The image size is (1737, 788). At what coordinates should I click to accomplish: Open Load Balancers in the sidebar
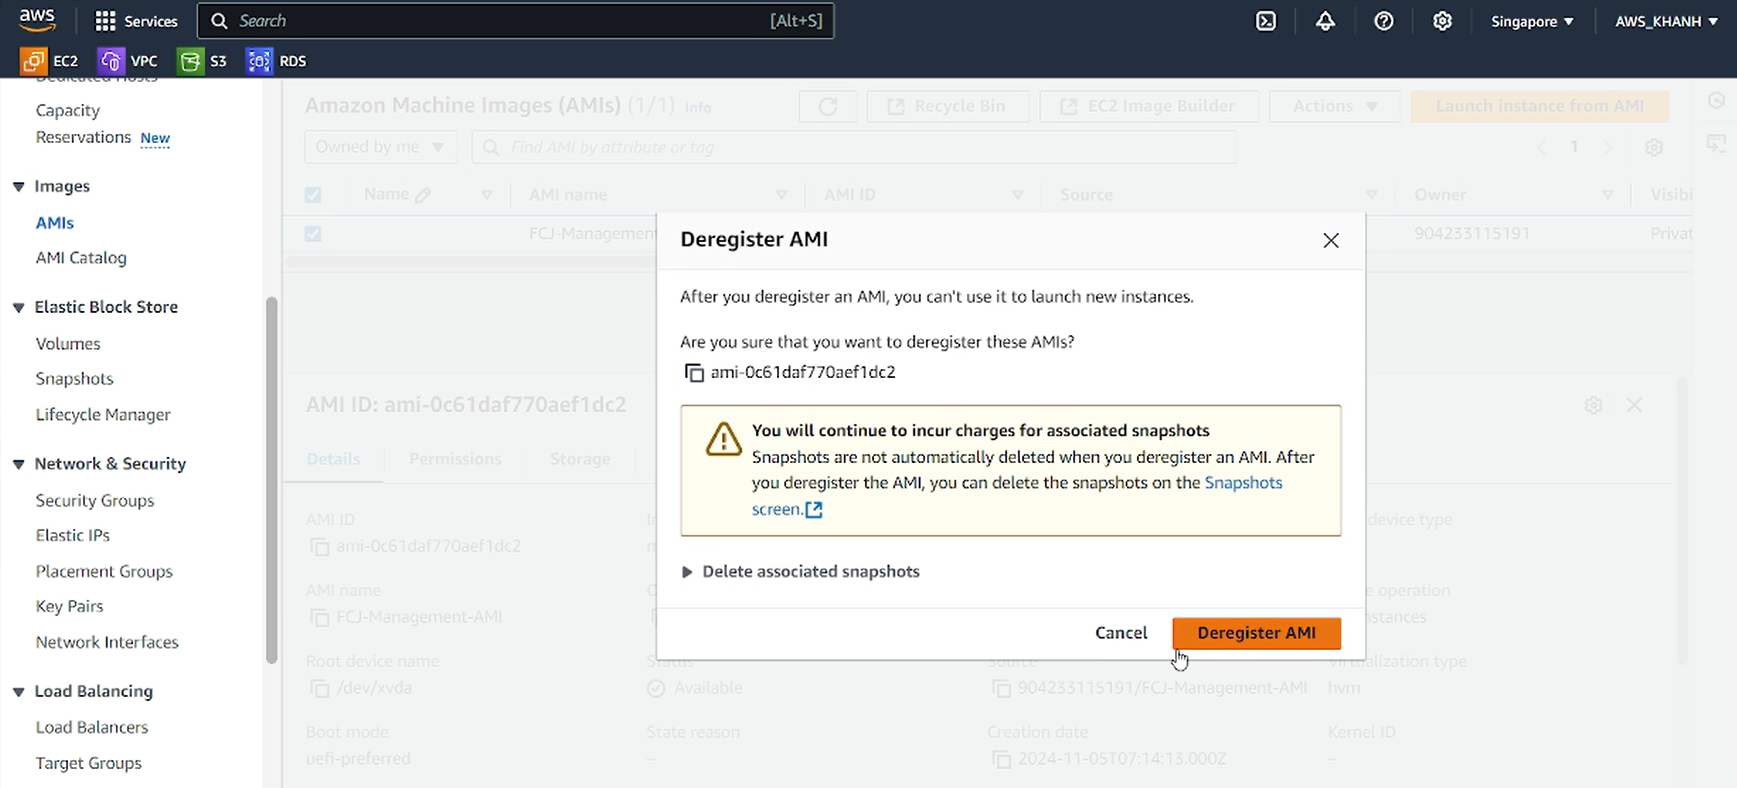coord(92,728)
